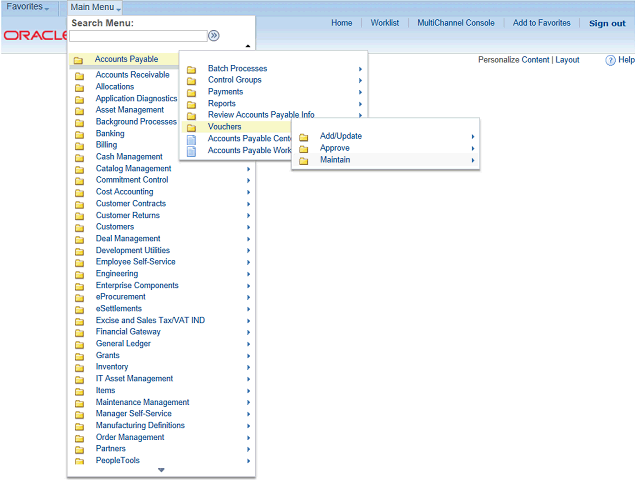Image resolution: width=640 pixels, height=480 pixels.
Task: Expand the Maintain submenu arrow
Action: (473, 160)
